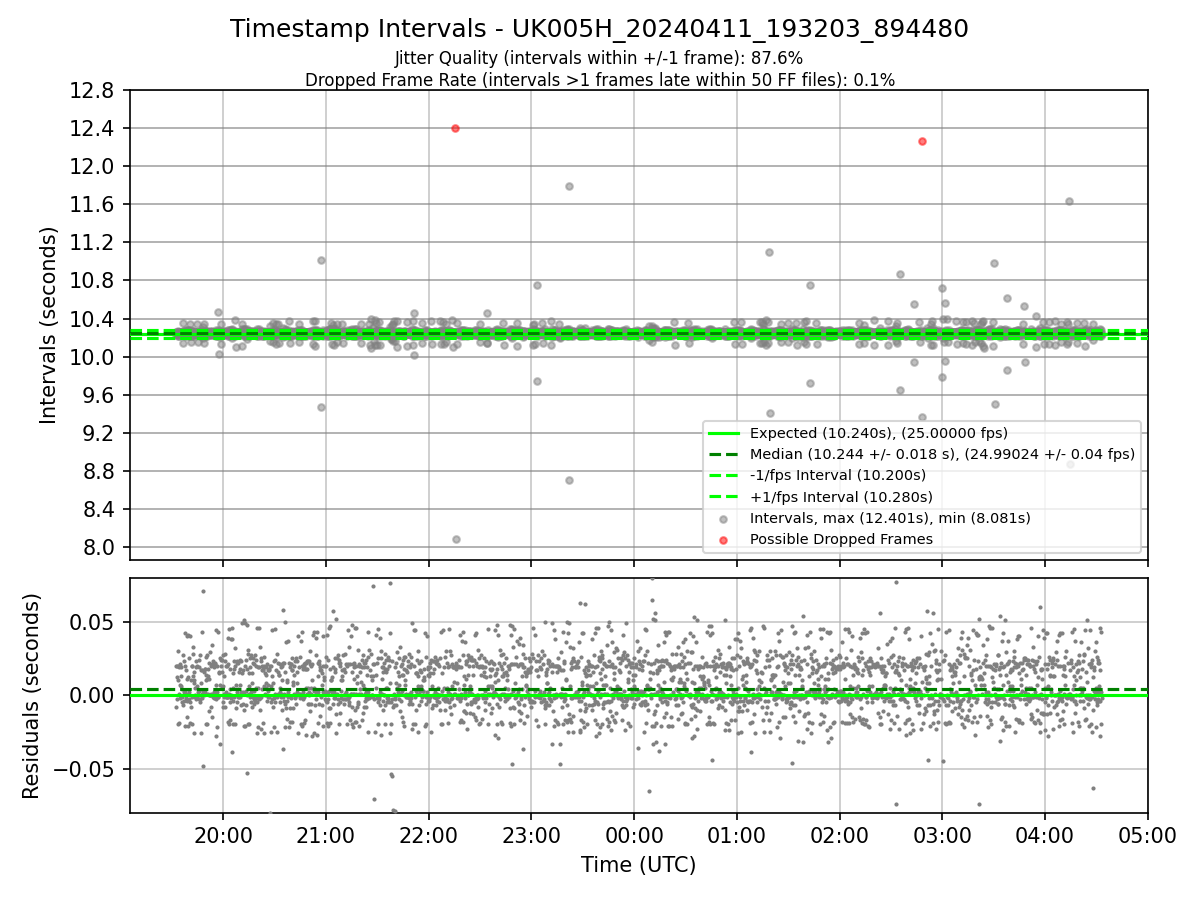This screenshot has height=900, width=1200.
Task: Click the legend entry 'Intervals, max (12.401s), min (8.081s)'
Action: 889,518
